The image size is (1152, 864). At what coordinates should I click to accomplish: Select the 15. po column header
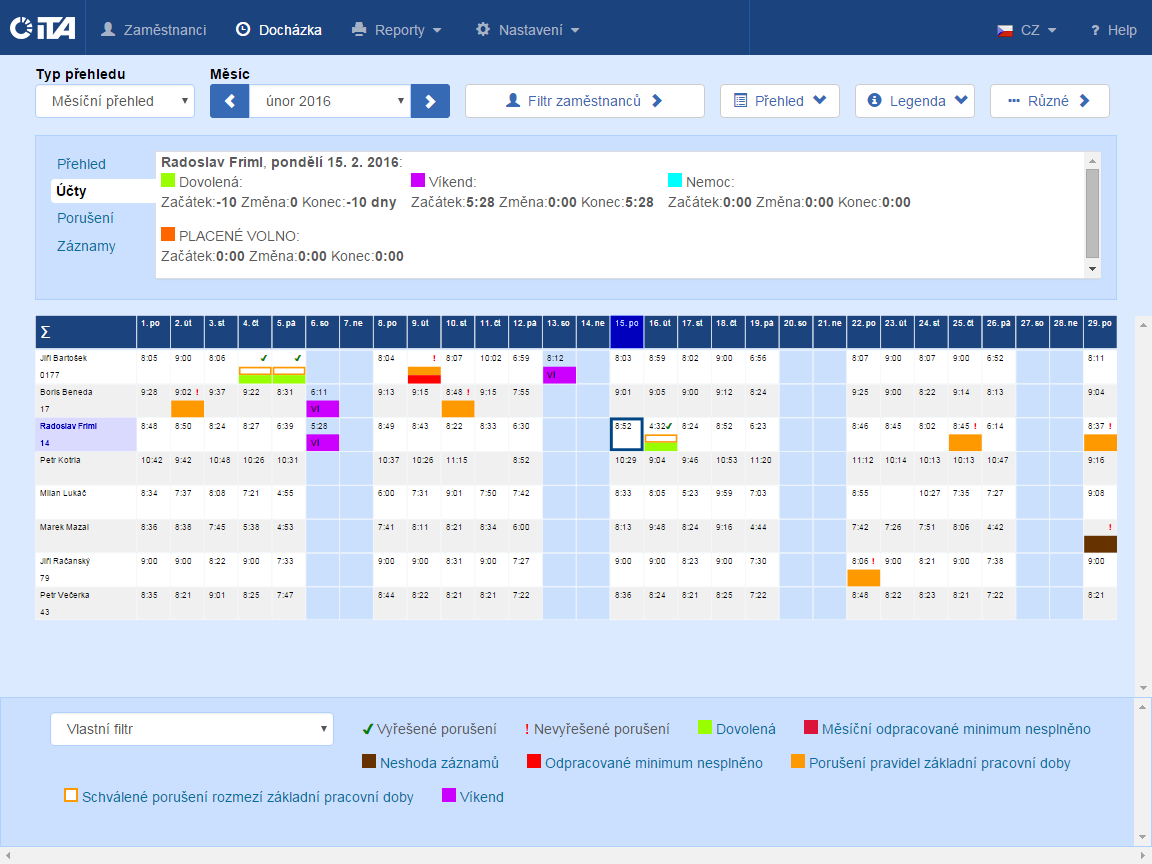pyautogui.click(x=627, y=324)
